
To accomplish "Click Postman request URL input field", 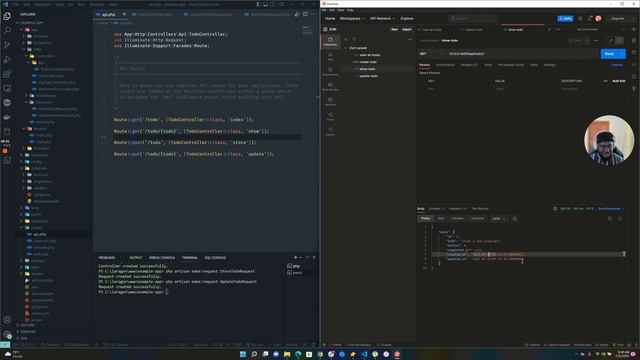I will [521, 53].
